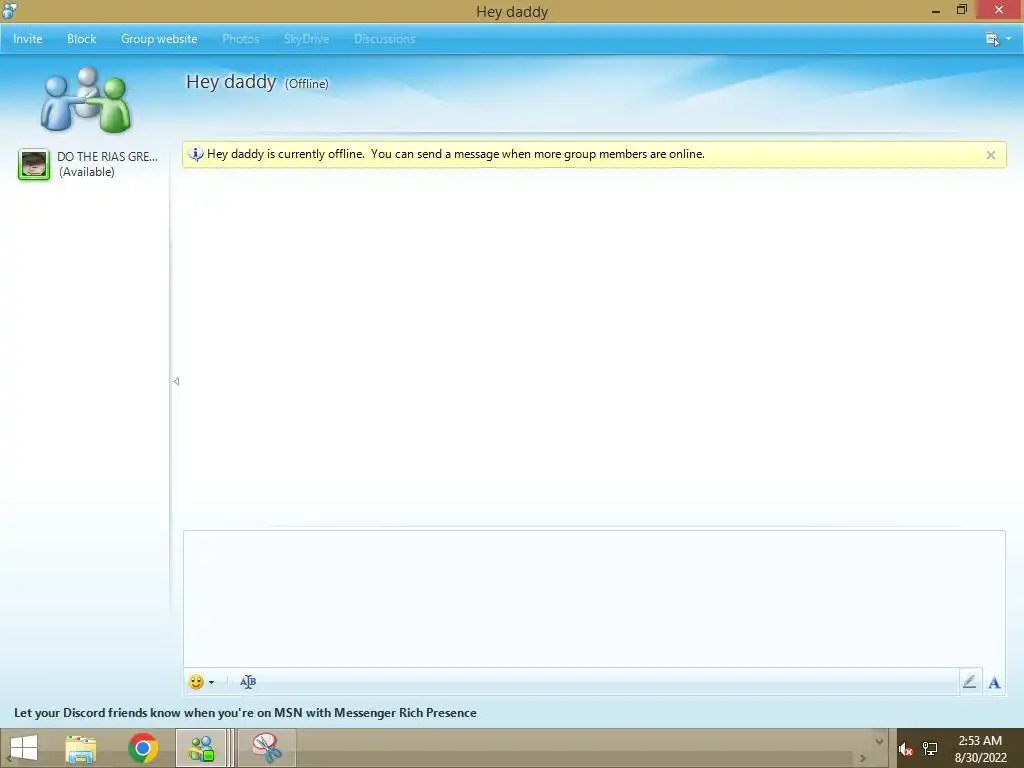The height and width of the screenshot is (768, 1024).
Task: Open the emoticon picker smiley icon
Action: (x=196, y=682)
